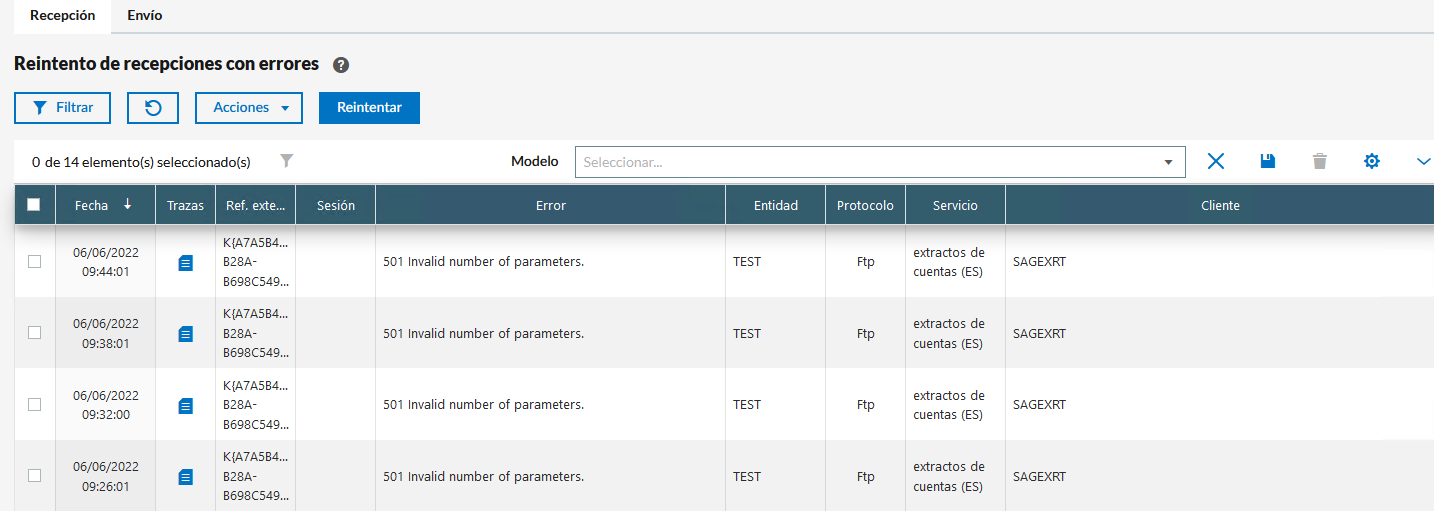Toggle the select-all header checkbox

[x=34, y=205]
